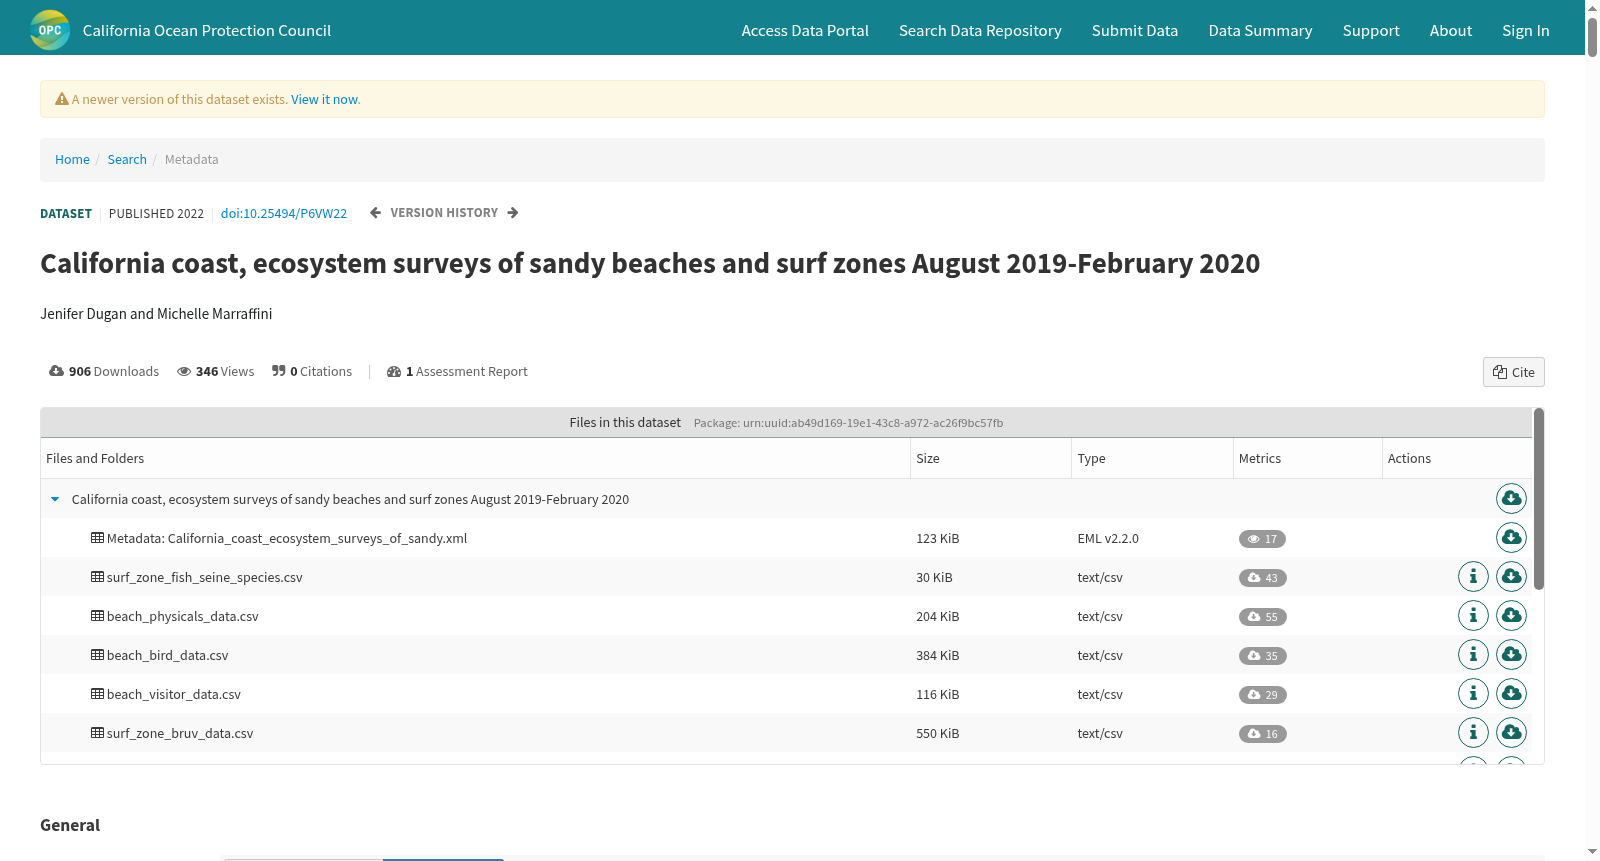Show info for surf_zone_bruv_data.csv

point(1473,732)
